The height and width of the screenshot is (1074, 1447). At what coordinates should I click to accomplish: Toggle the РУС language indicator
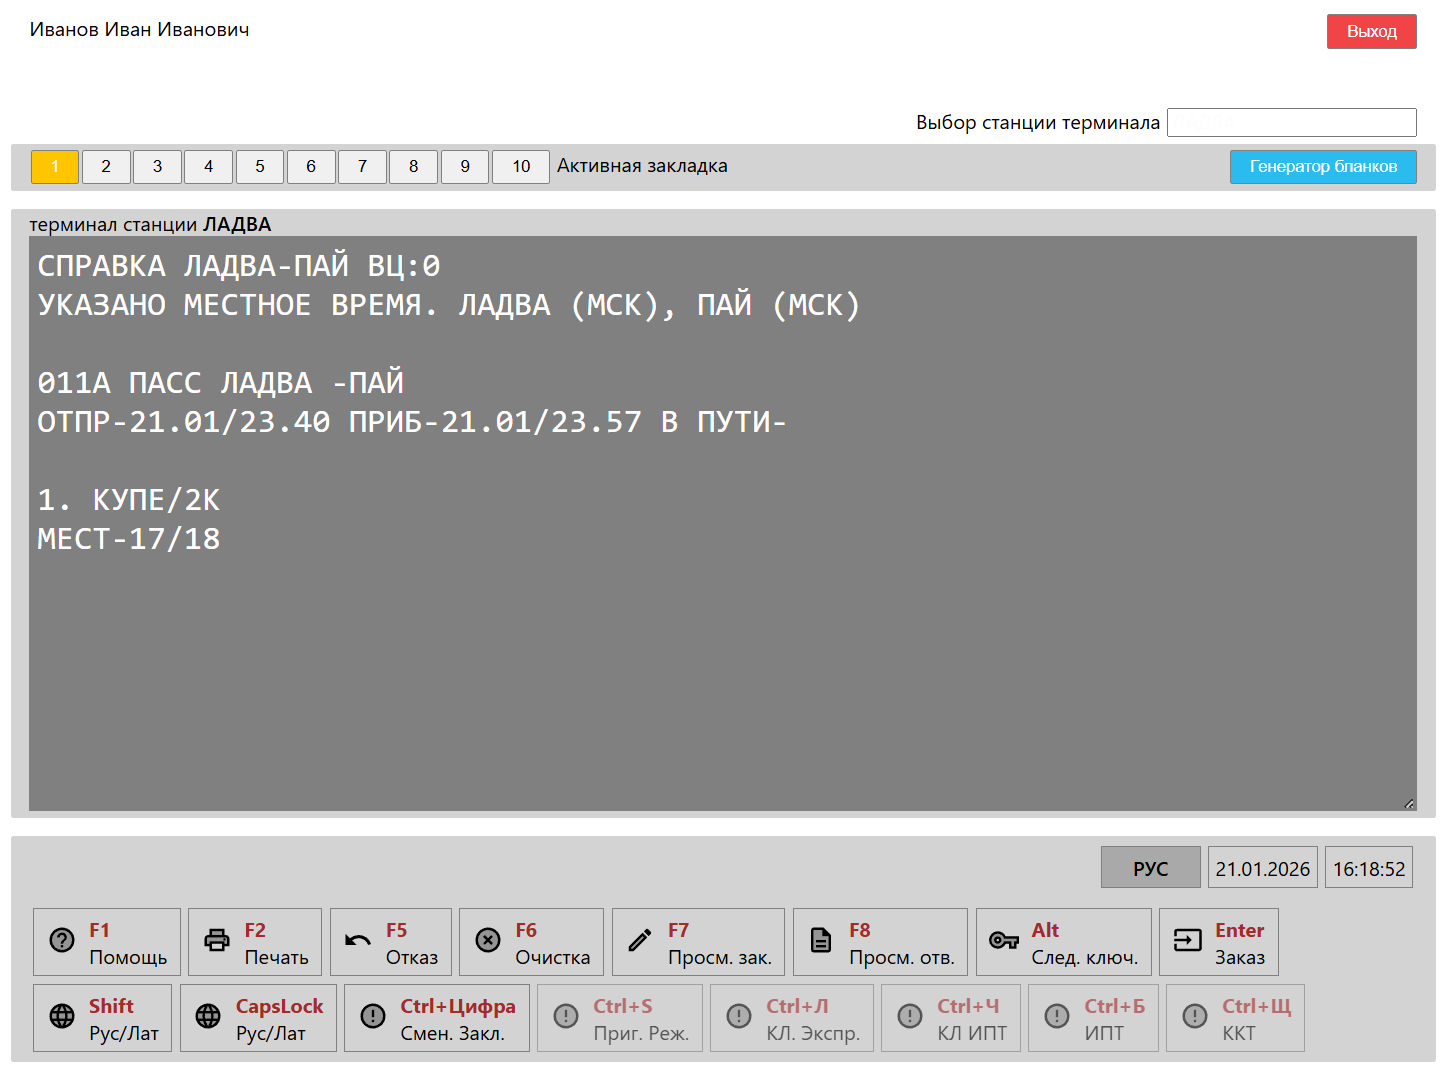[1150, 868]
